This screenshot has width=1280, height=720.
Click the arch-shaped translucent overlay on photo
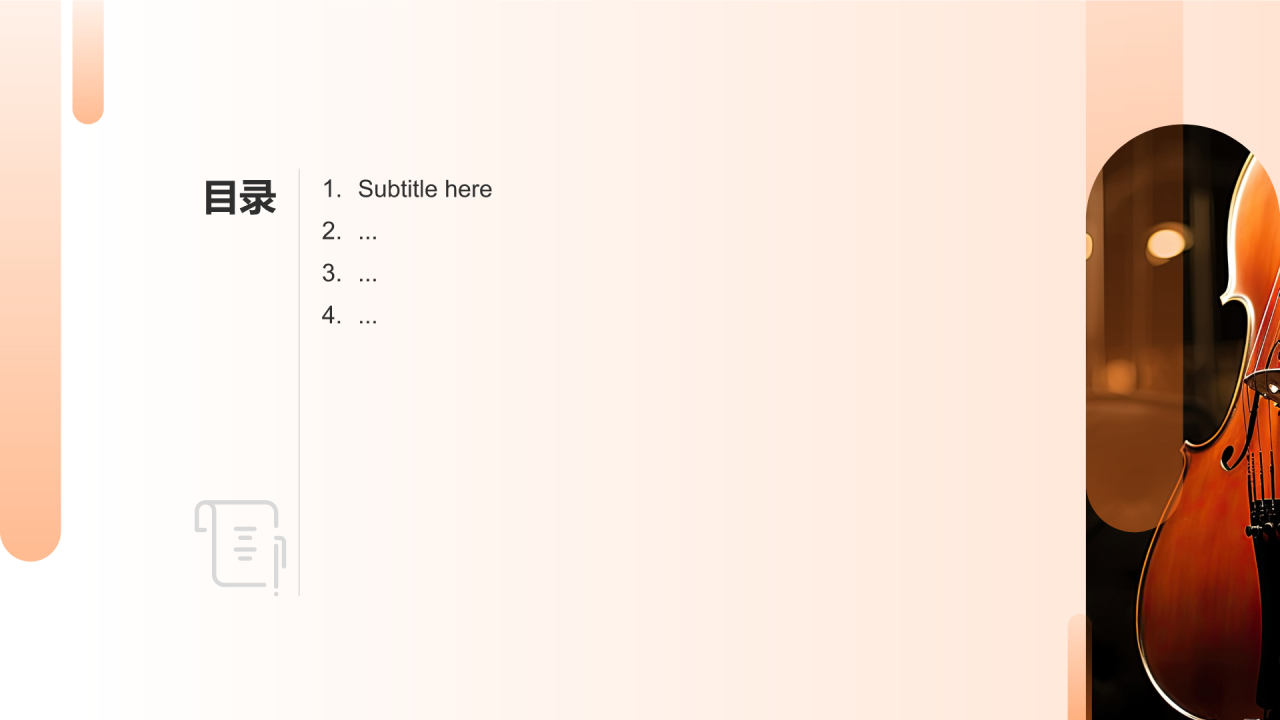coord(1134,330)
